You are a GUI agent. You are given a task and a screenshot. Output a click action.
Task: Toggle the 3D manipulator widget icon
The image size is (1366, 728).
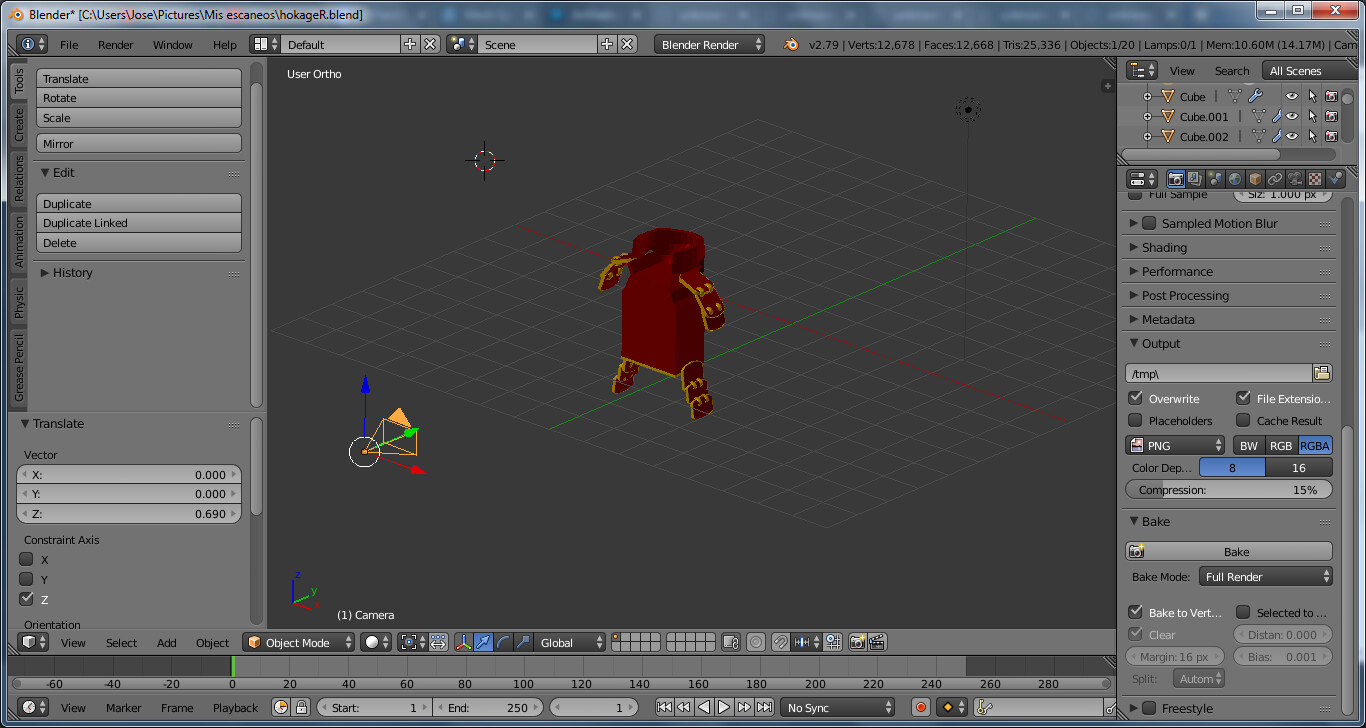(x=464, y=642)
